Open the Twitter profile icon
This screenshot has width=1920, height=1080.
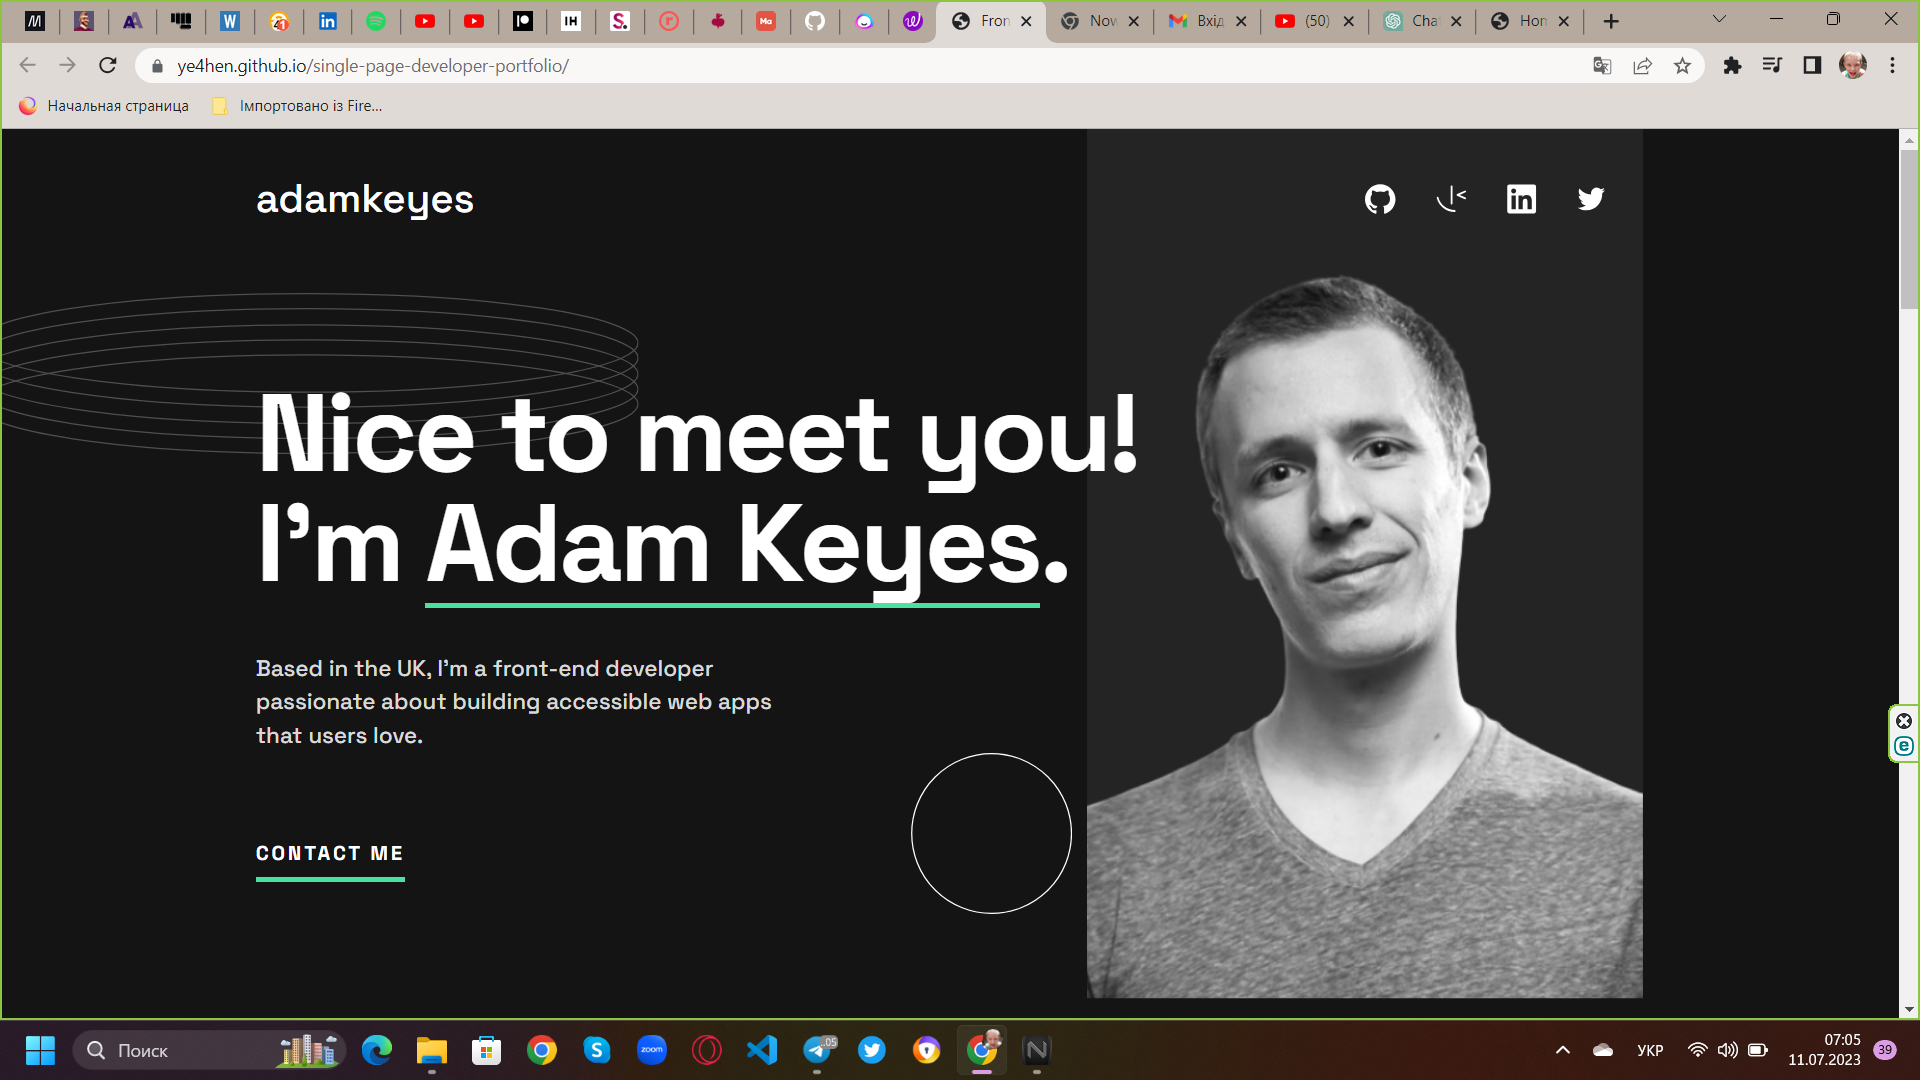pos(1591,199)
